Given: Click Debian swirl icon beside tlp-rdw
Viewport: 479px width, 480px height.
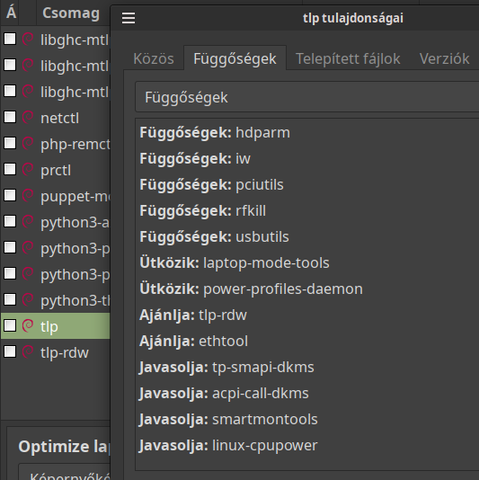Looking at the screenshot, I should click(28, 352).
